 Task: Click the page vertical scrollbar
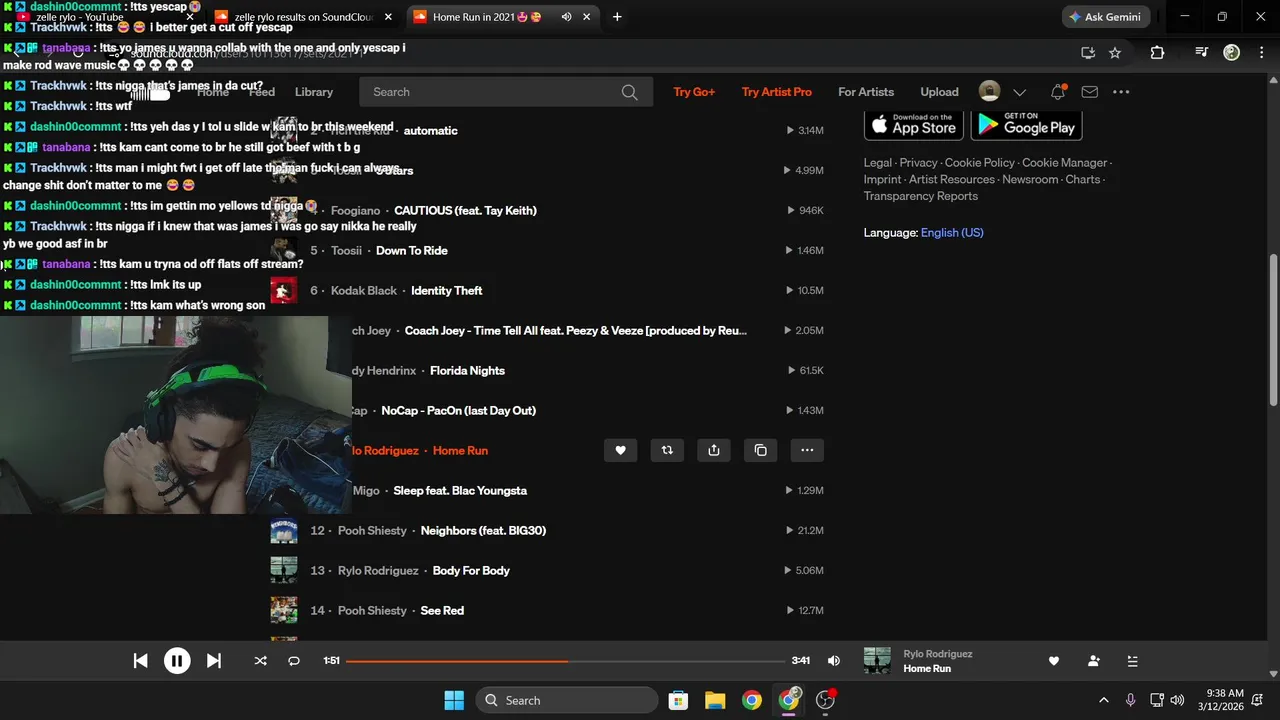tap(1273, 330)
